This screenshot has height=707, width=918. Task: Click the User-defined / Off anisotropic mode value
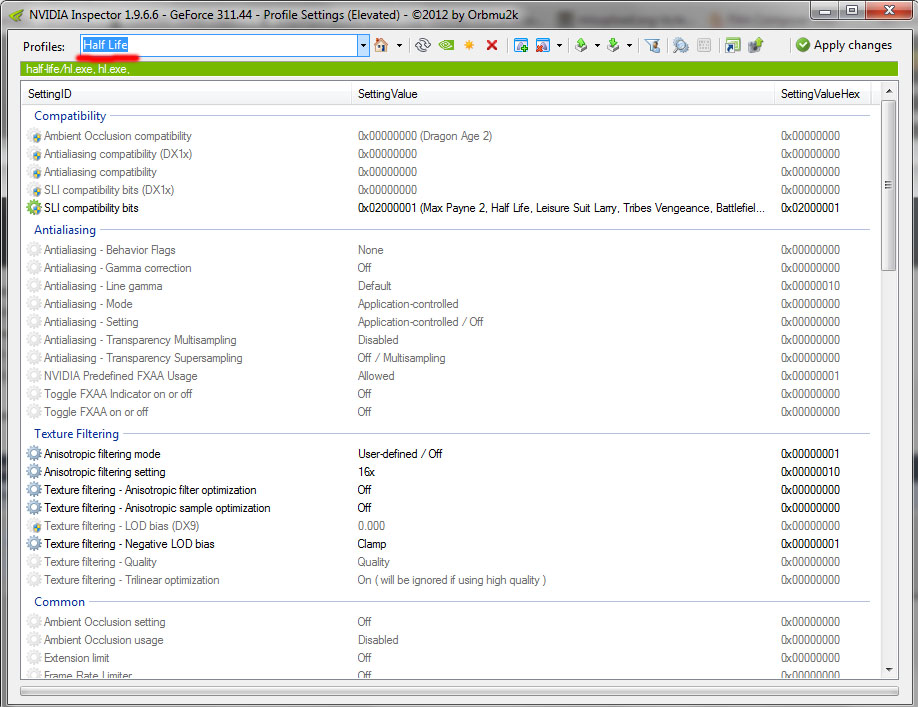pos(400,454)
